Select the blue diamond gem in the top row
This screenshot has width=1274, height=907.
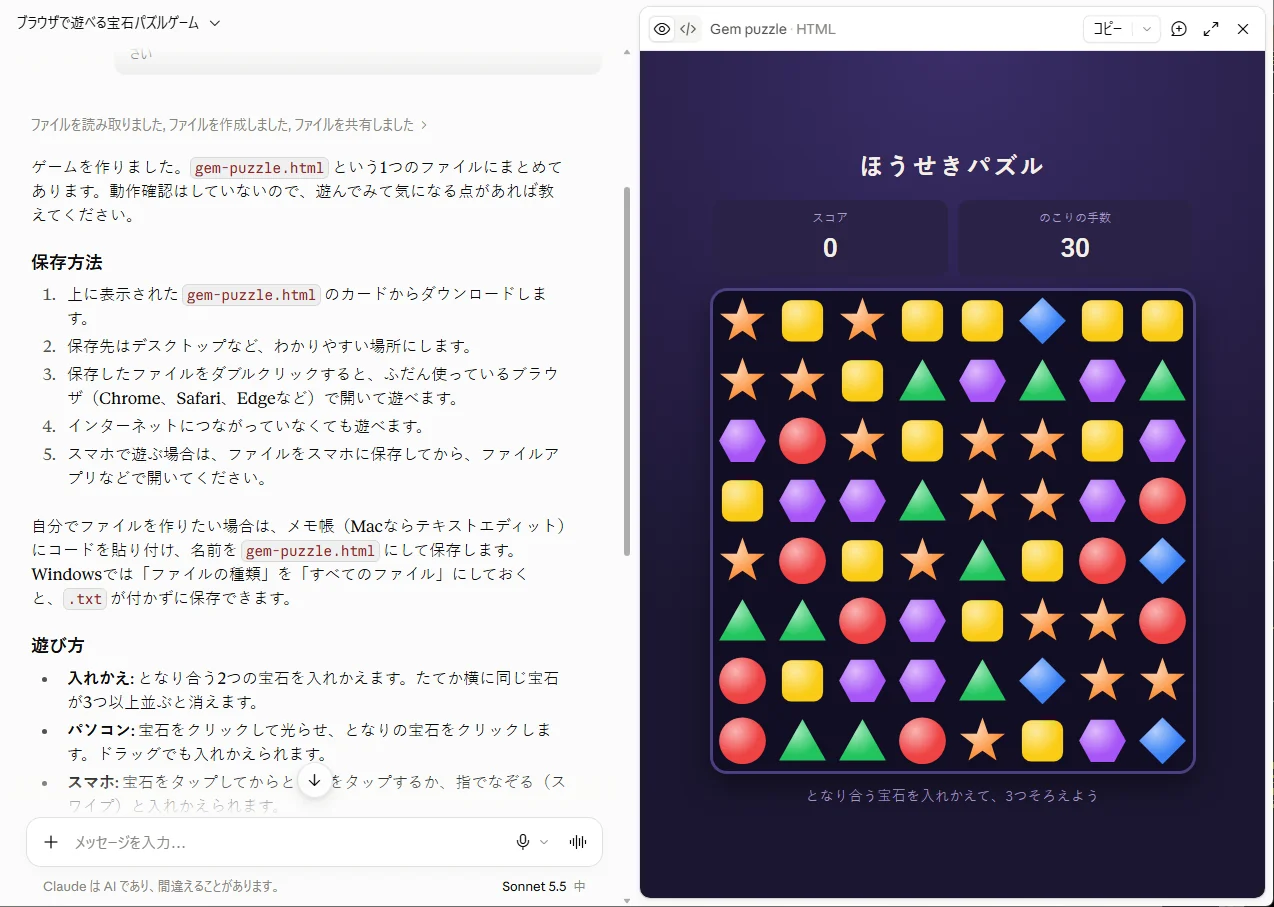click(x=1042, y=321)
